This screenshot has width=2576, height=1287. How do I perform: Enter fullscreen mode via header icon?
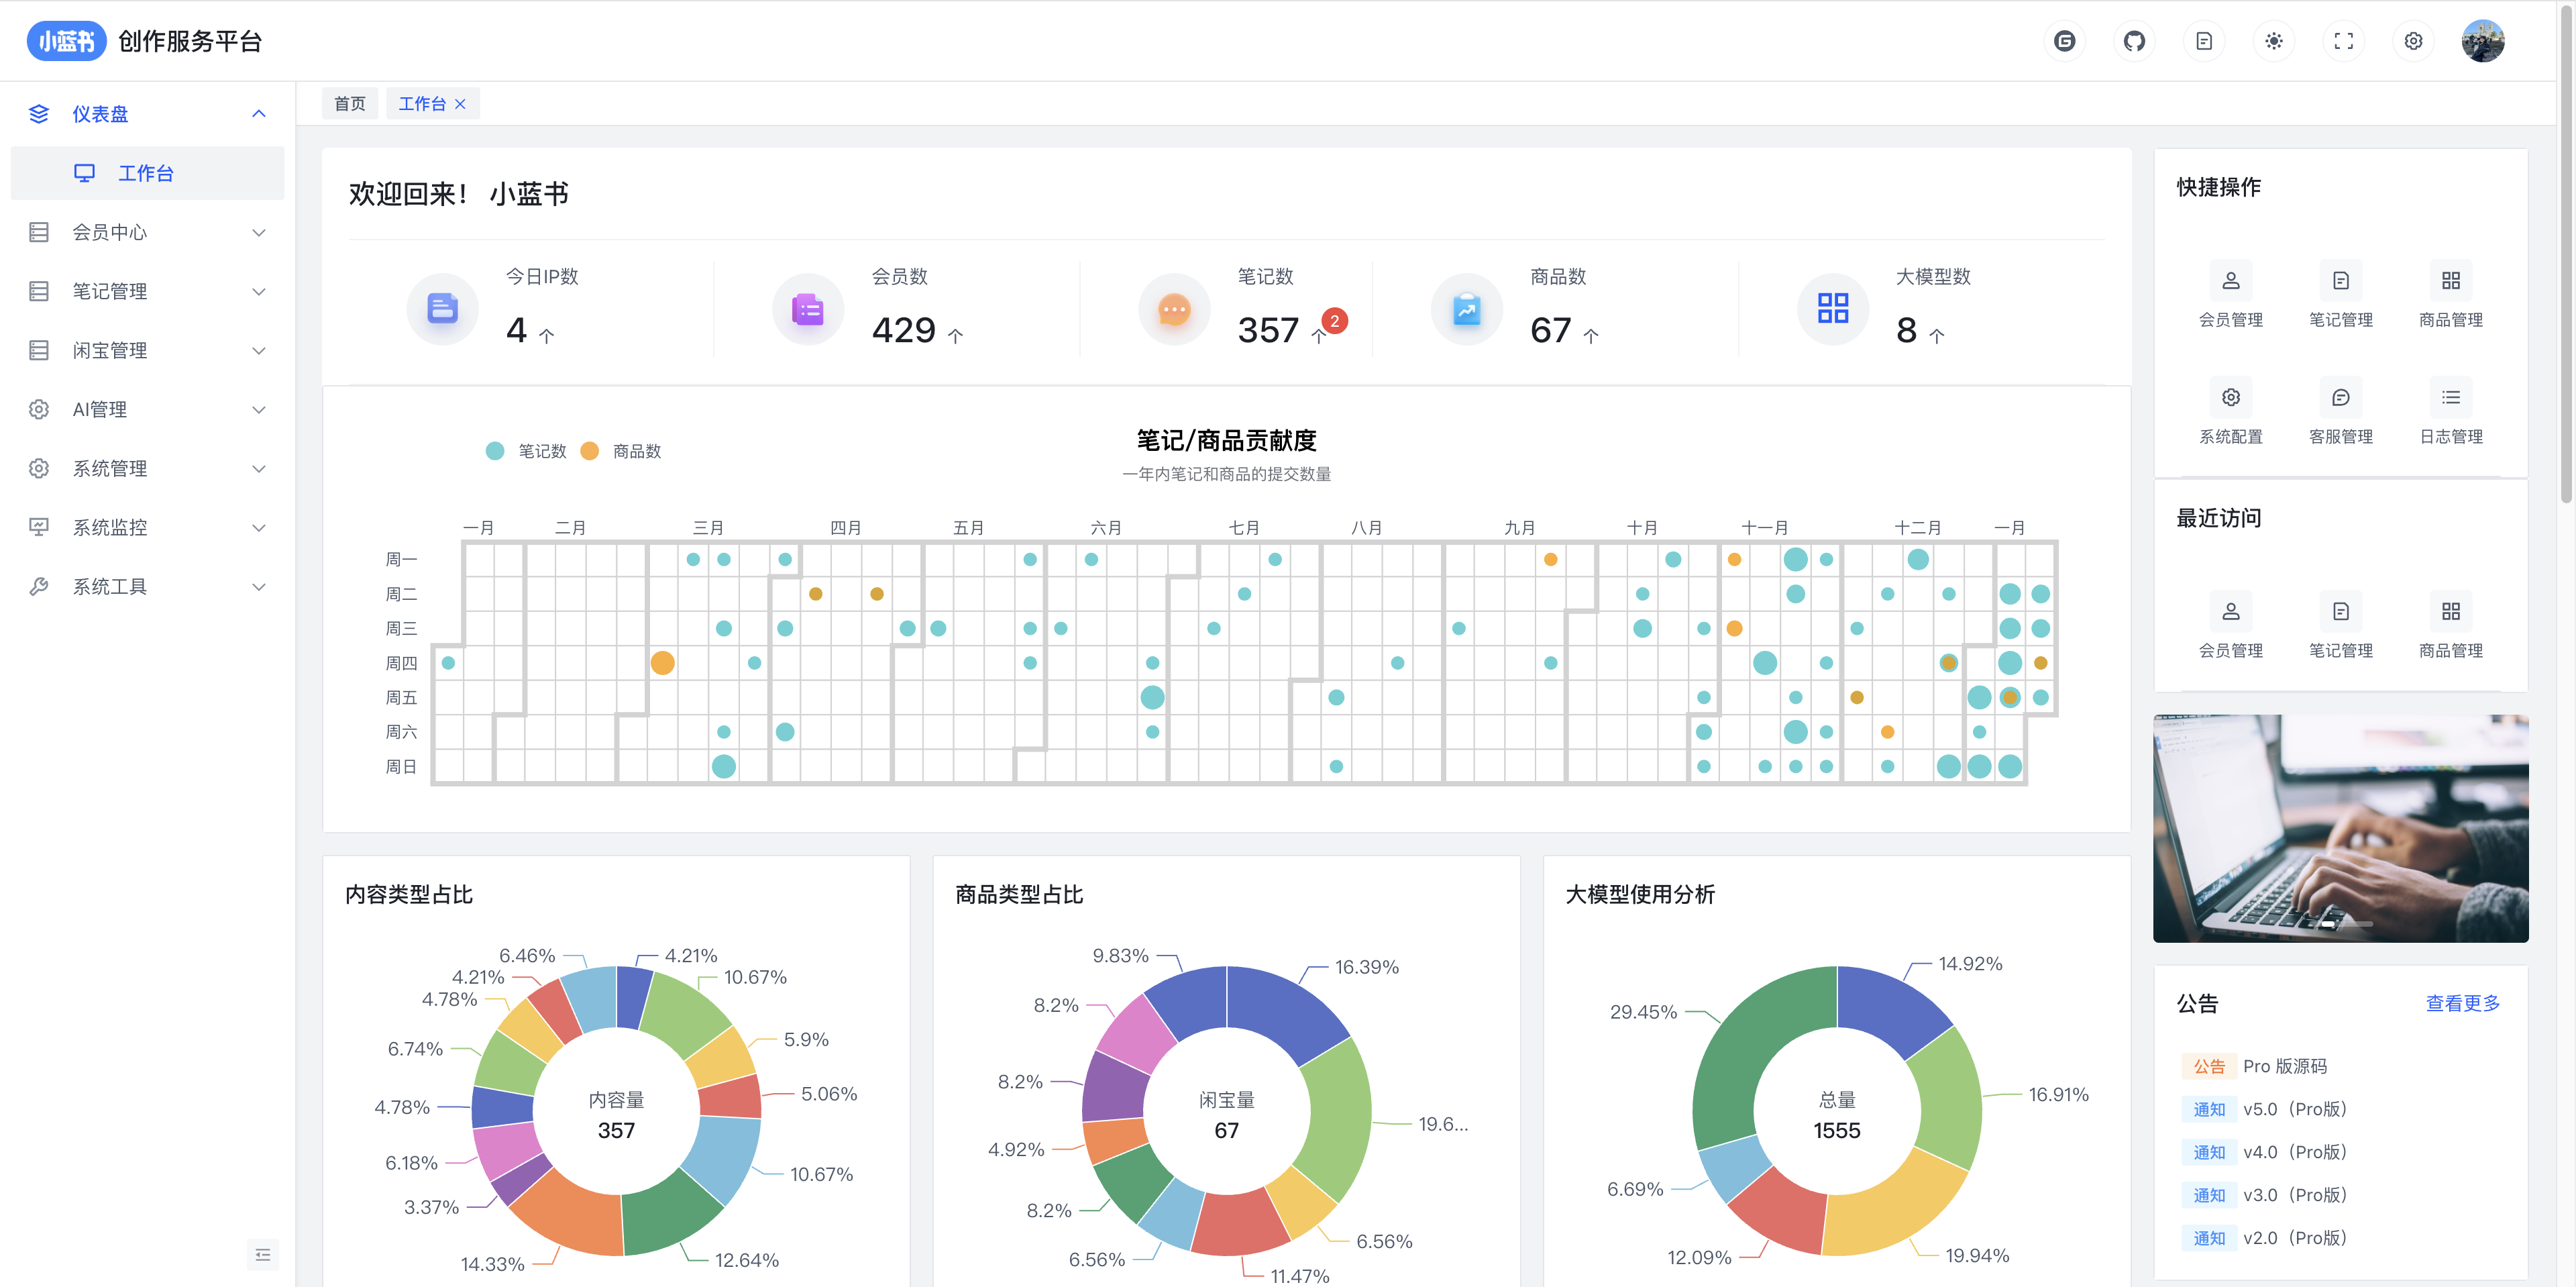click(x=2343, y=41)
